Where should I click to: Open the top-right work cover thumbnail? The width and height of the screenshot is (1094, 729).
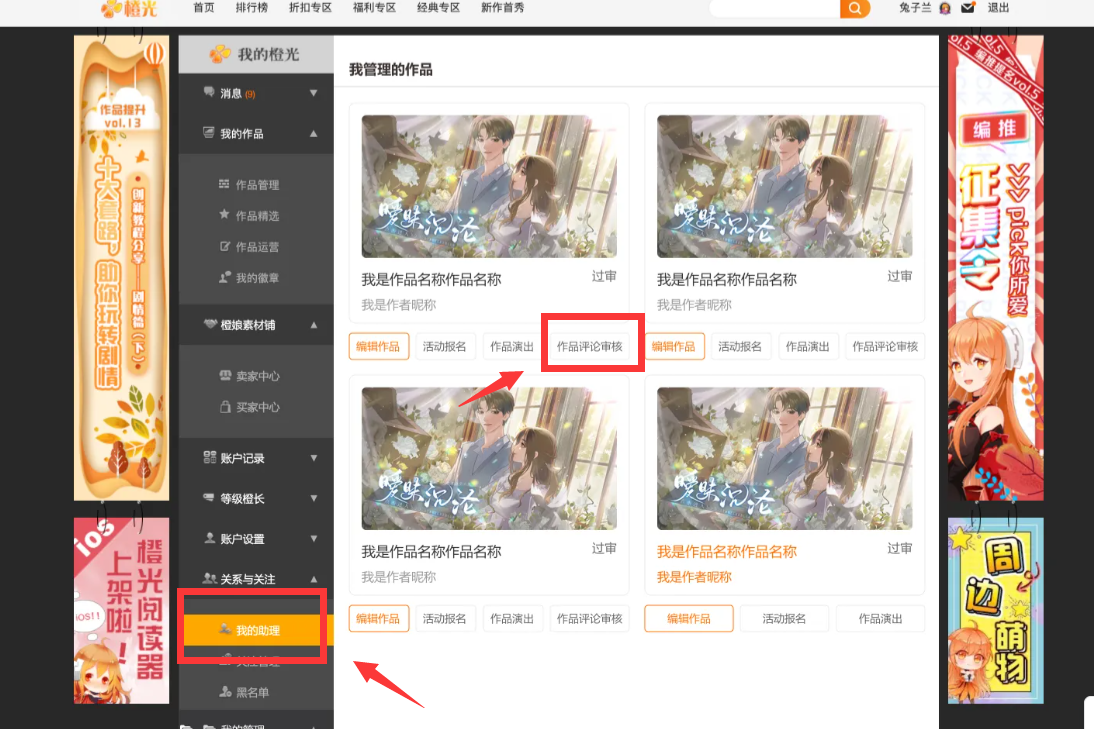(x=785, y=186)
